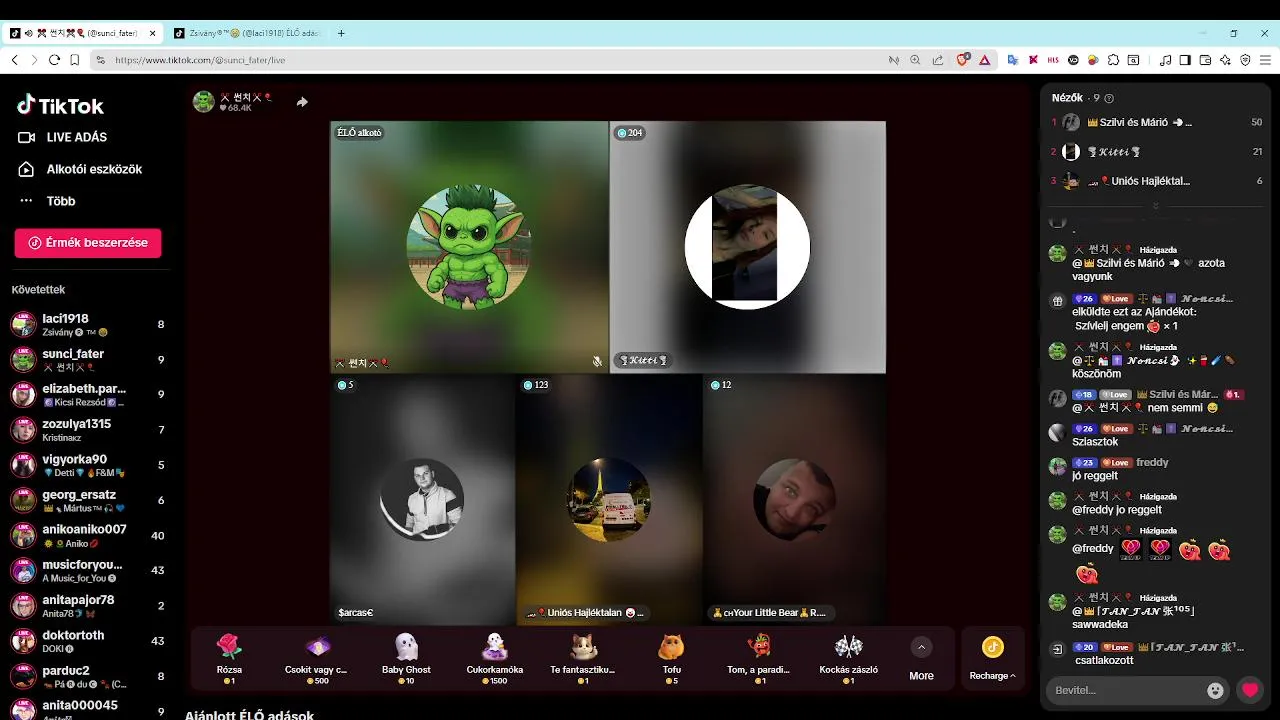Send the Tom, a paradi... gift

[x=759, y=658]
